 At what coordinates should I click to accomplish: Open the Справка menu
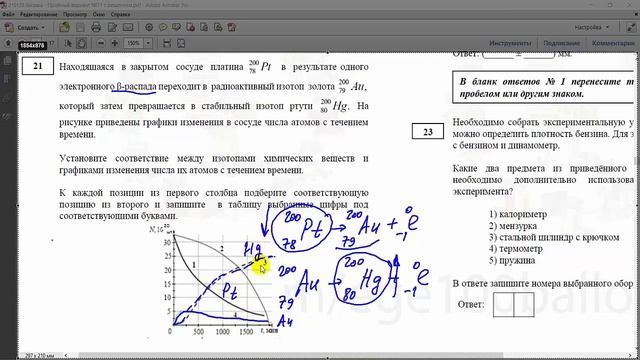[x=120, y=14]
